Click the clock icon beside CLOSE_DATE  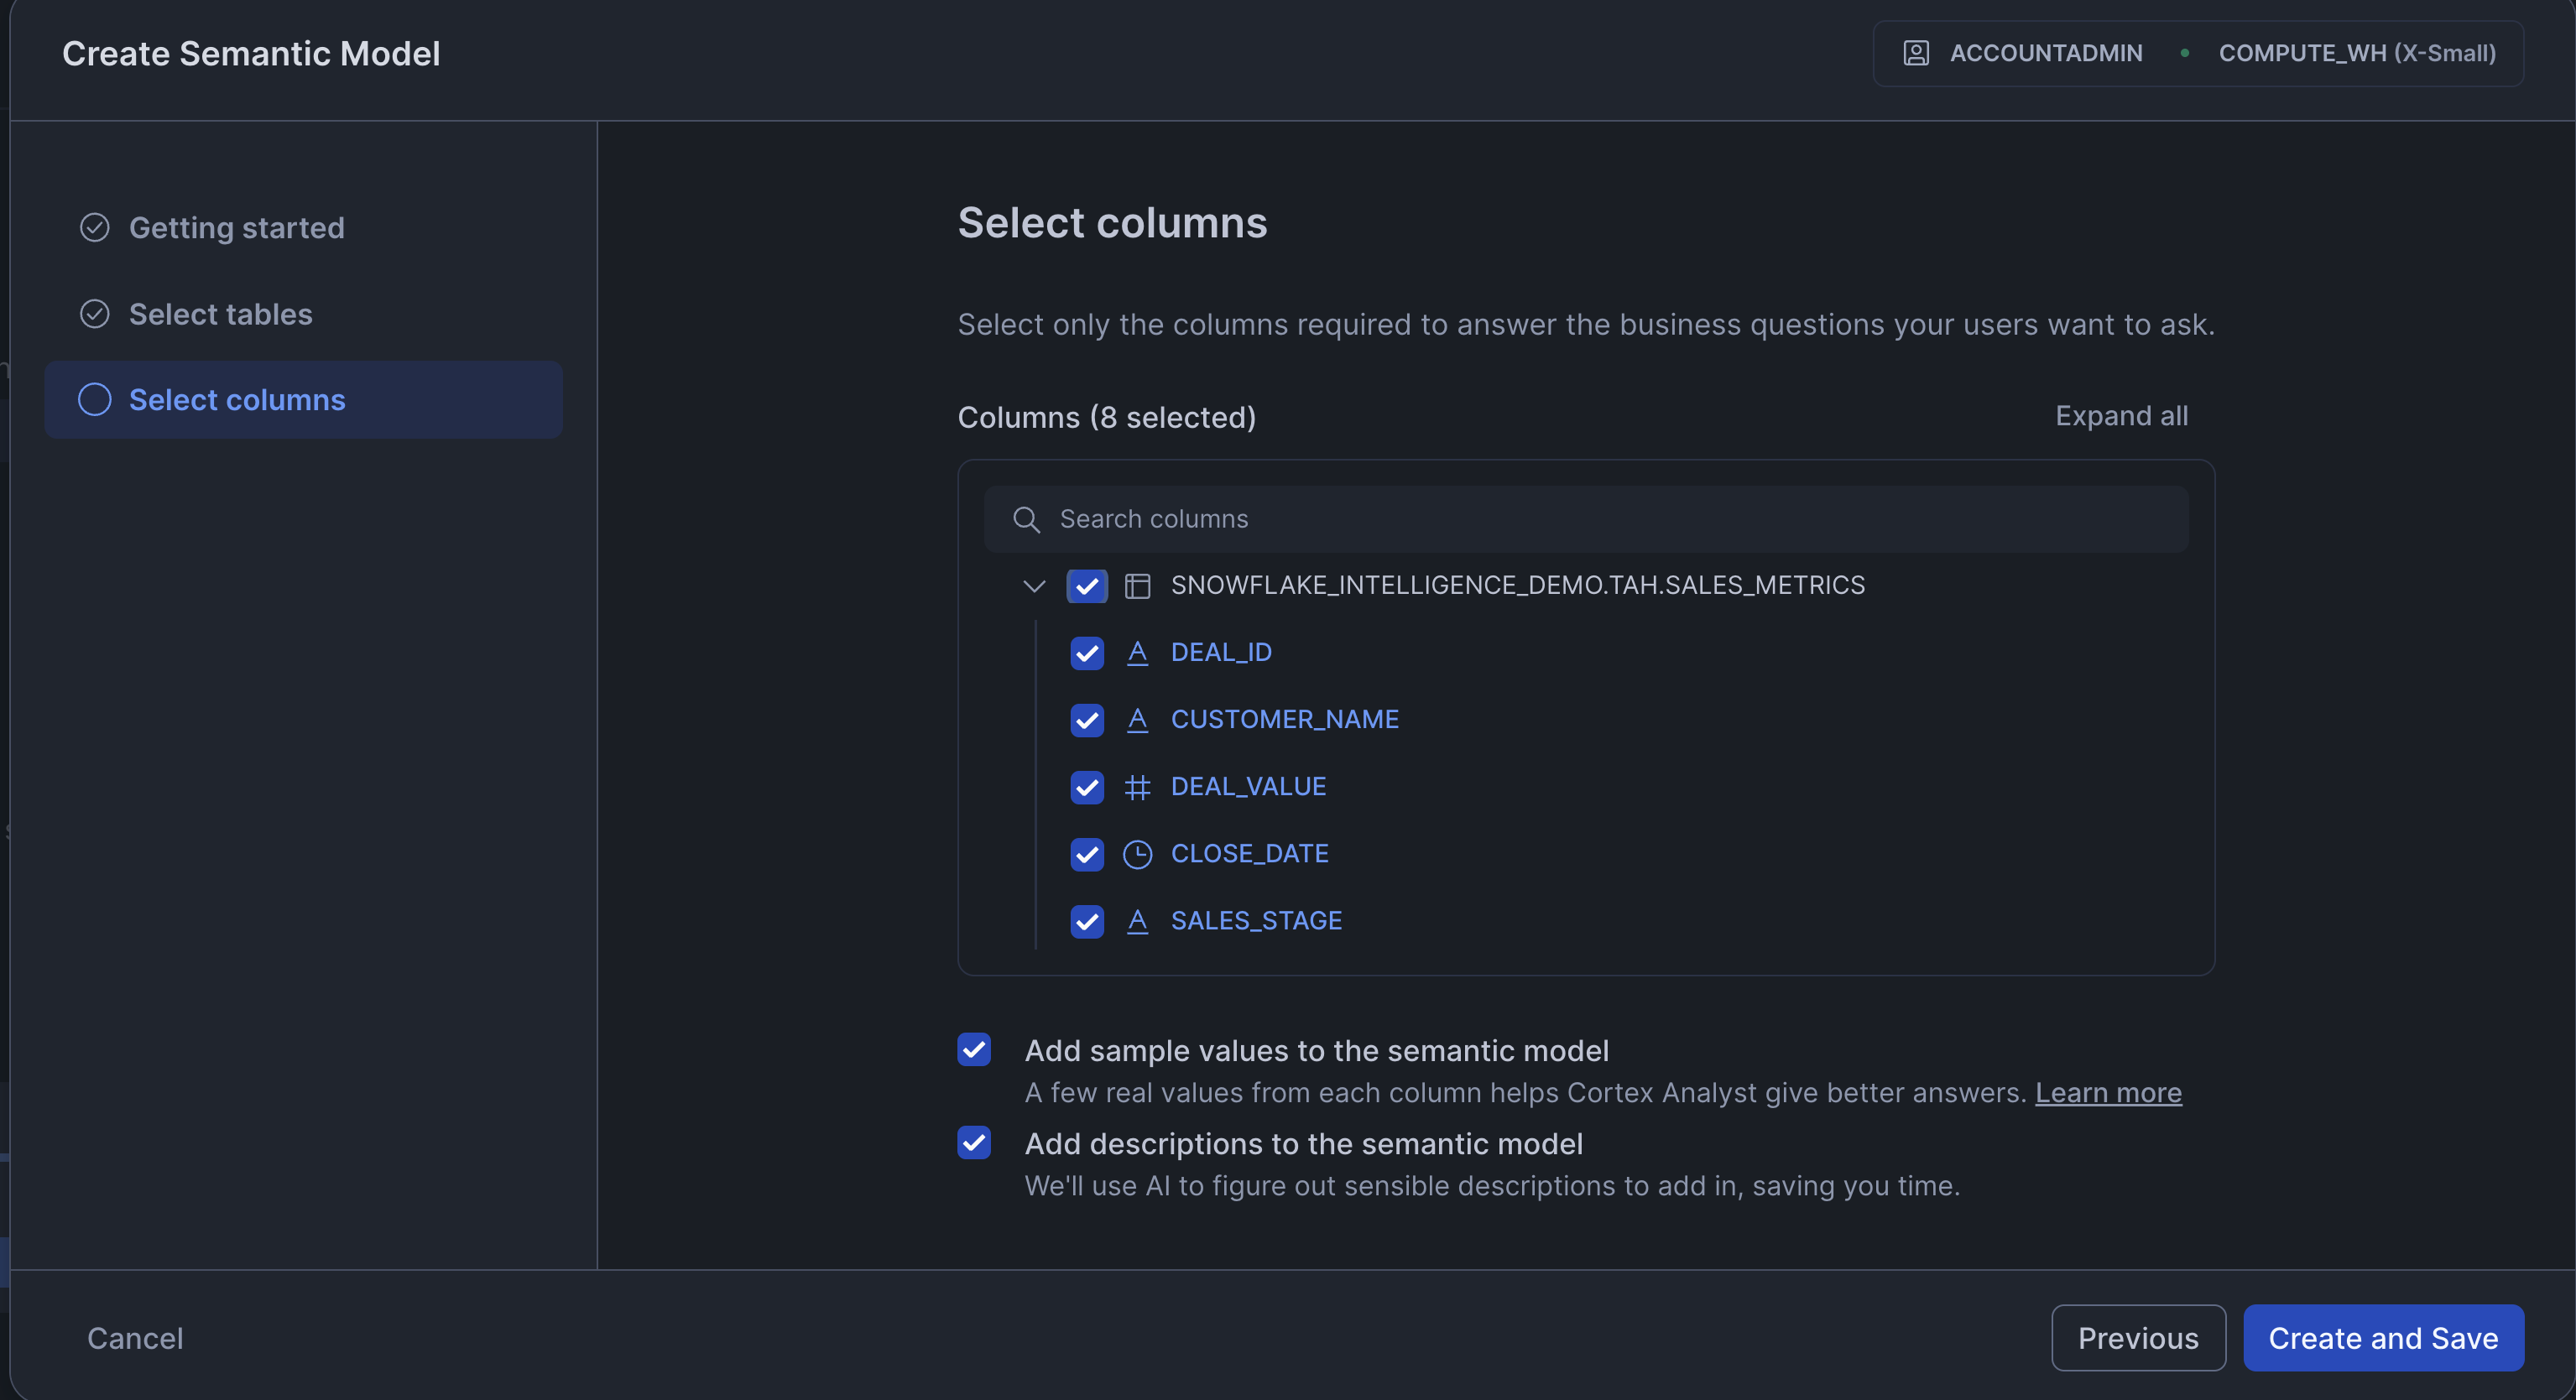[x=1137, y=854]
